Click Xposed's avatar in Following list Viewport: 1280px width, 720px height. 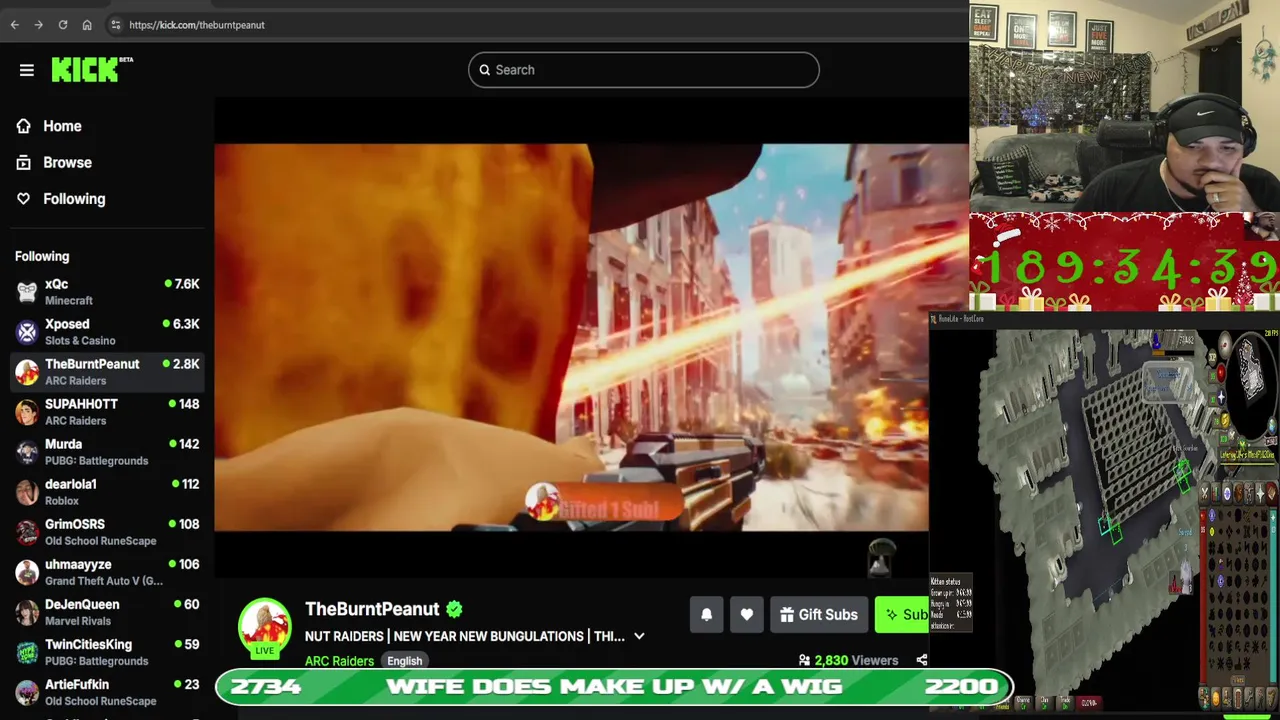pyautogui.click(x=27, y=332)
